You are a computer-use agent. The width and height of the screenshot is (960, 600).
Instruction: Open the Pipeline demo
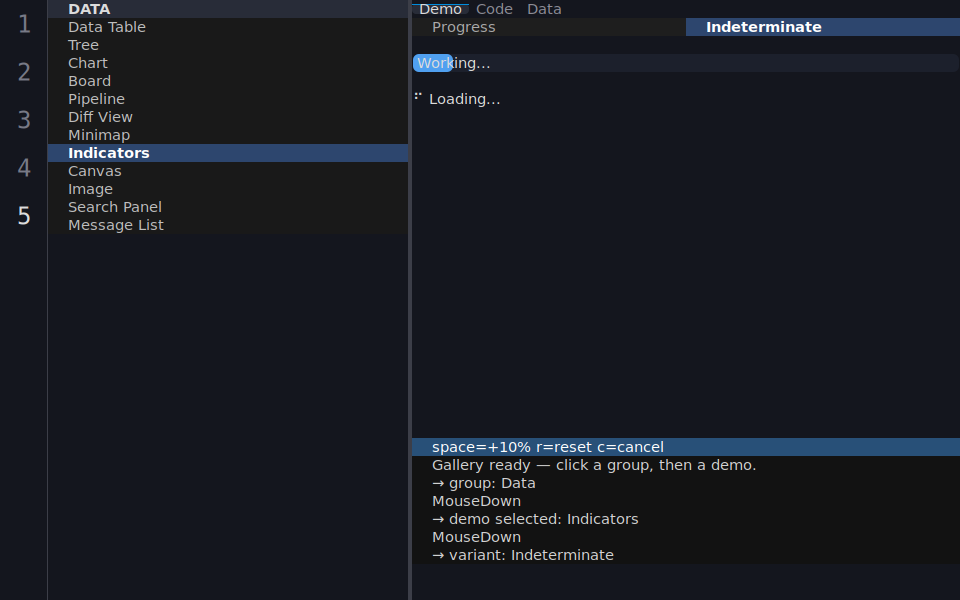[228, 99]
